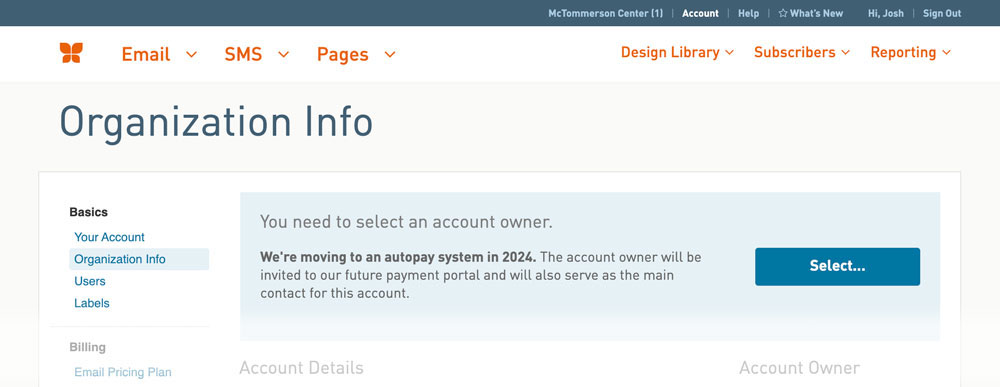
Task: Click "We're moving to an autopay system in 2024."
Action: 399,258
